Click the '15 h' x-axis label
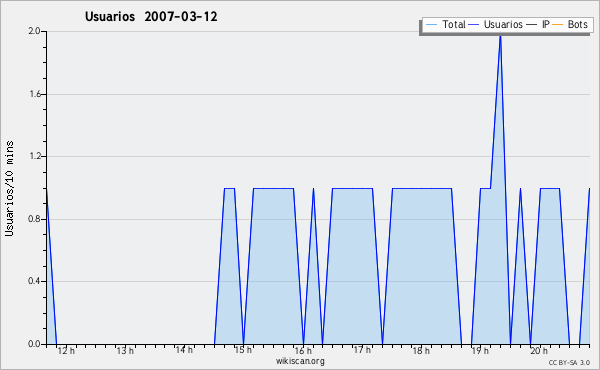The height and width of the screenshot is (370, 600). tap(243, 350)
